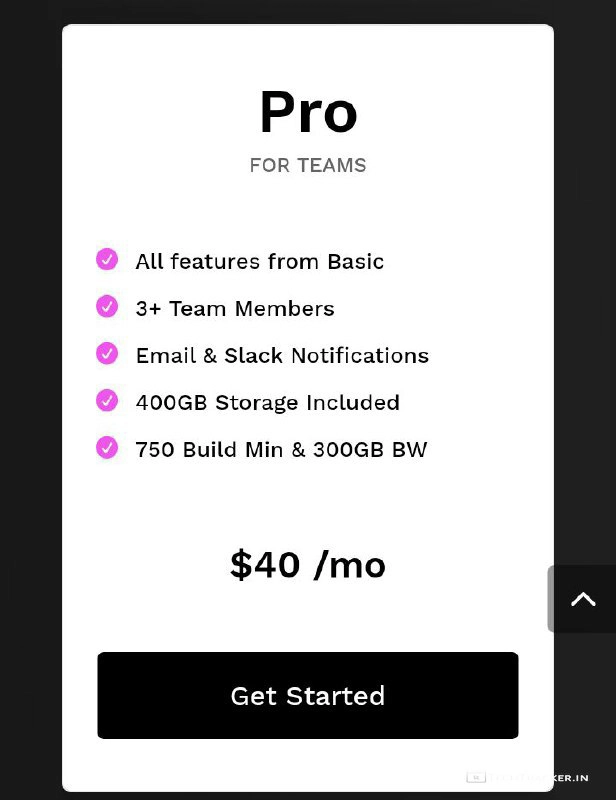Click the blank card space above the price
The height and width of the screenshot is (800, 616).
308,505
